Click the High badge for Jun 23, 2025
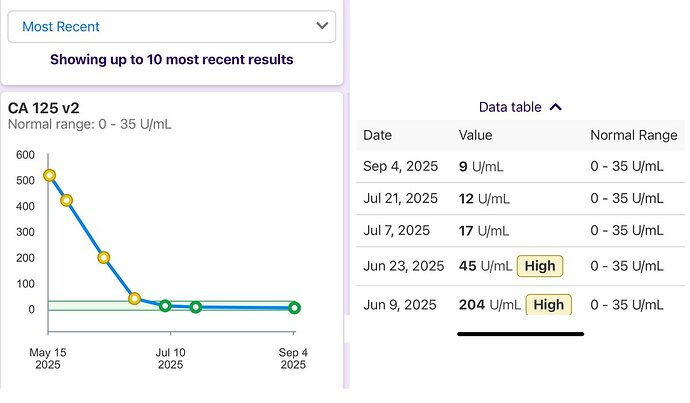Image resolution: width=690 pixels, height=403 pixels. [540, 266]
